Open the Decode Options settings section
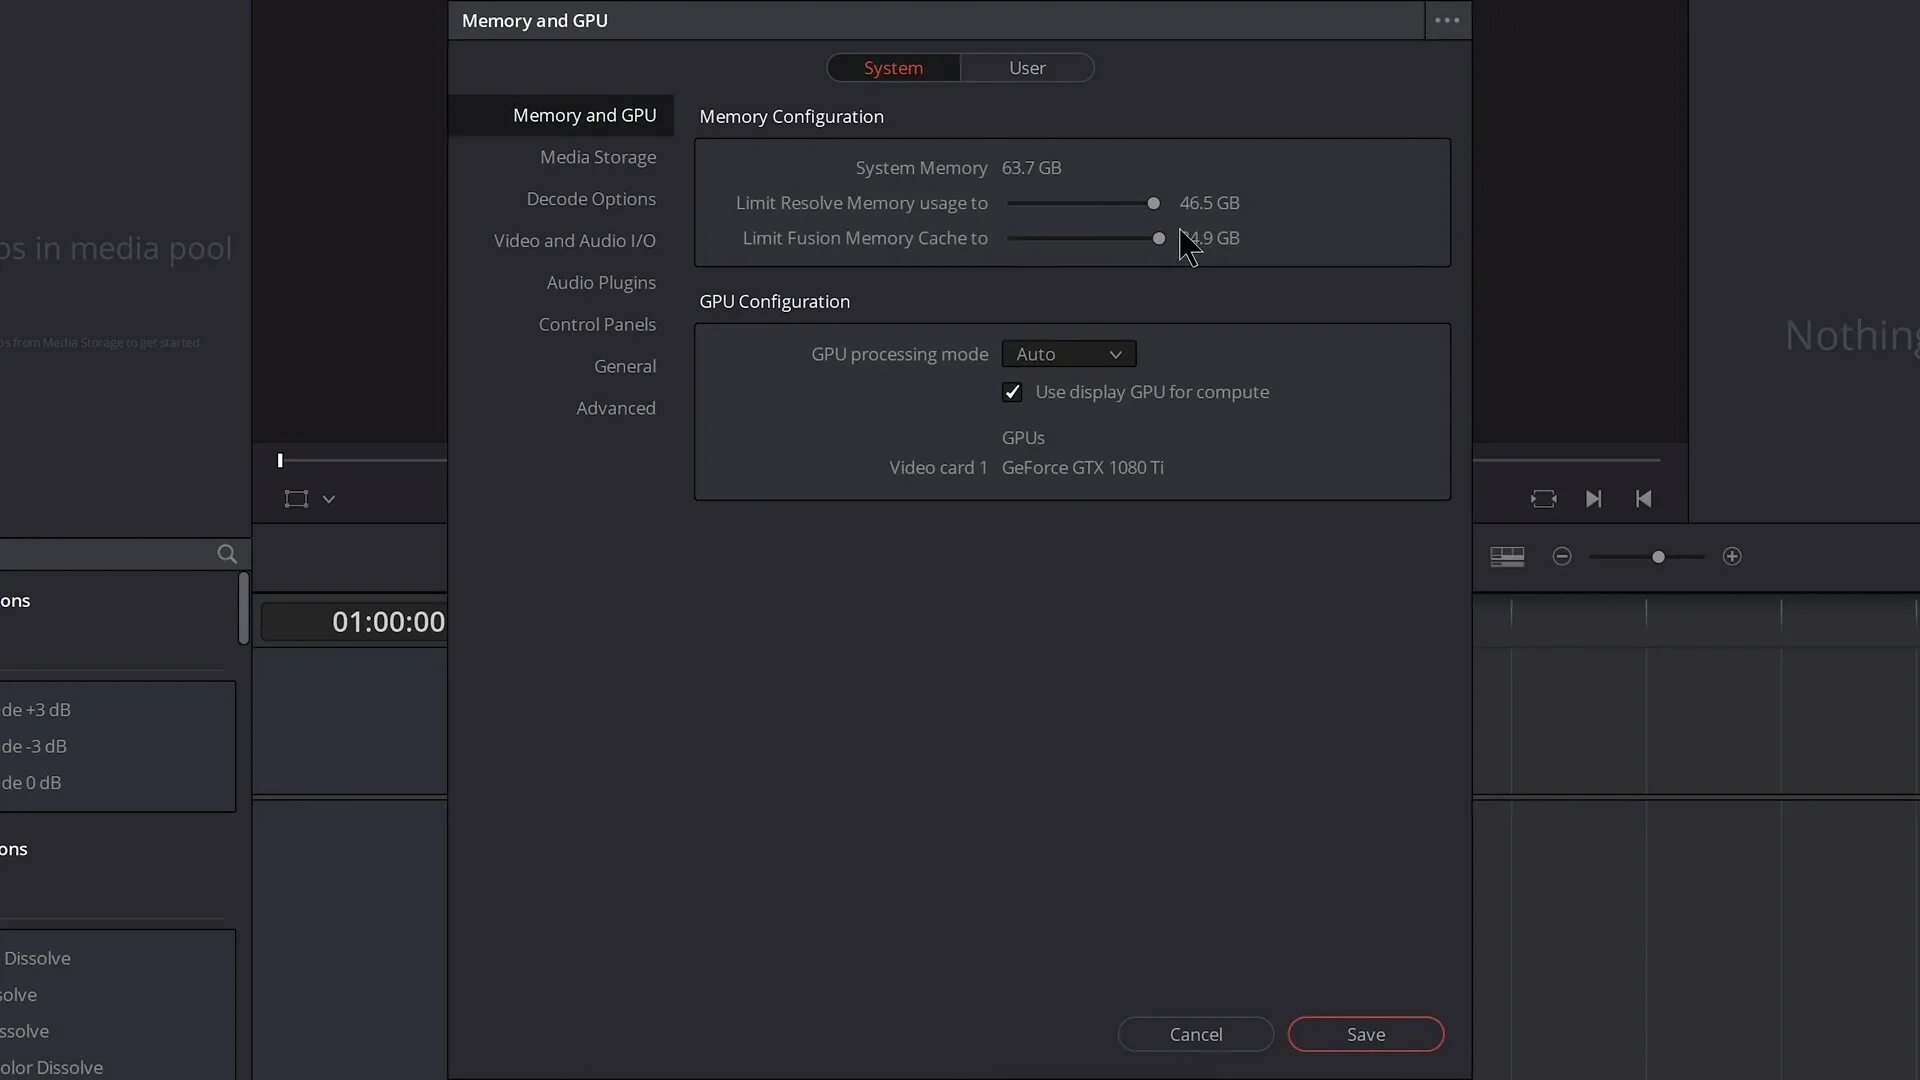Screen dimensions: 1920x1080 [591, 199]
